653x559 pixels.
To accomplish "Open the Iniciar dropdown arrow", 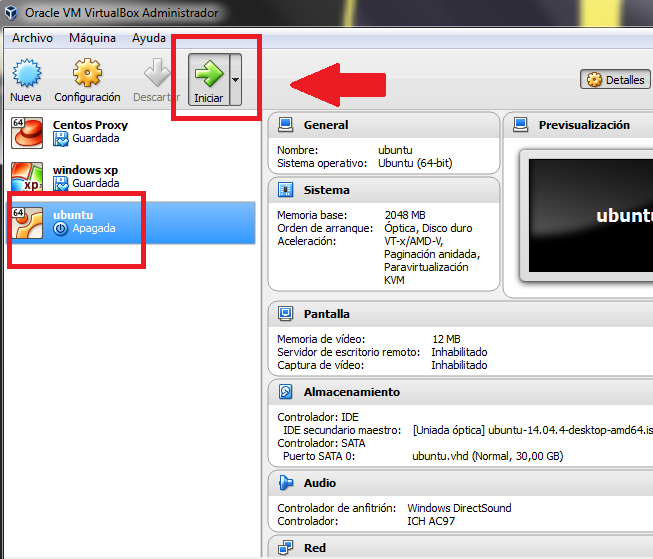I will click(236, 79).
